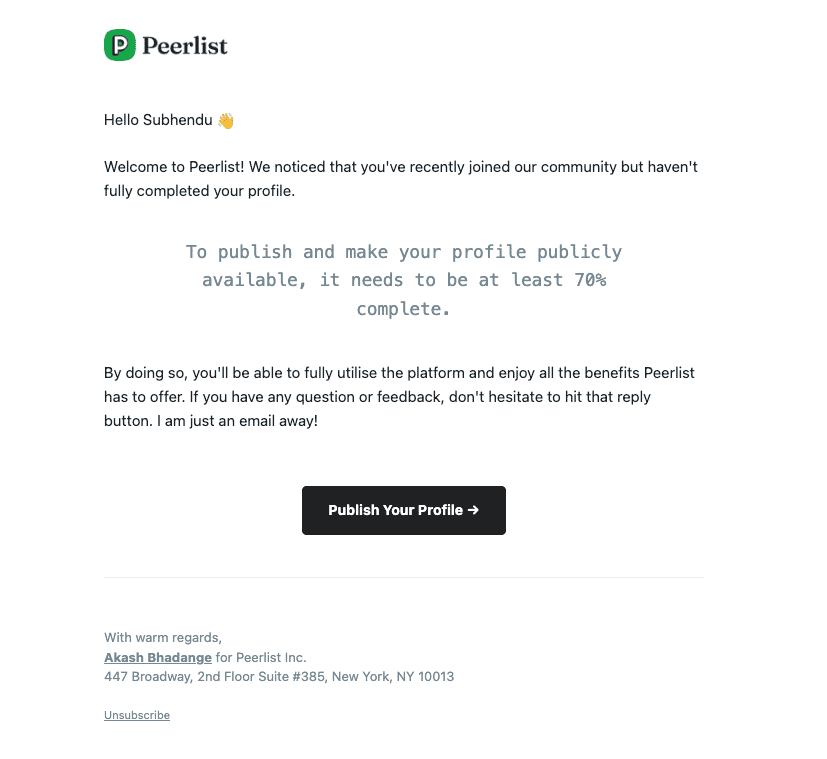Click the welcome paragraph mentioning the community
The height and width of the screenshot is (759, 827).
pyautogui.click(x=400, y=178)
